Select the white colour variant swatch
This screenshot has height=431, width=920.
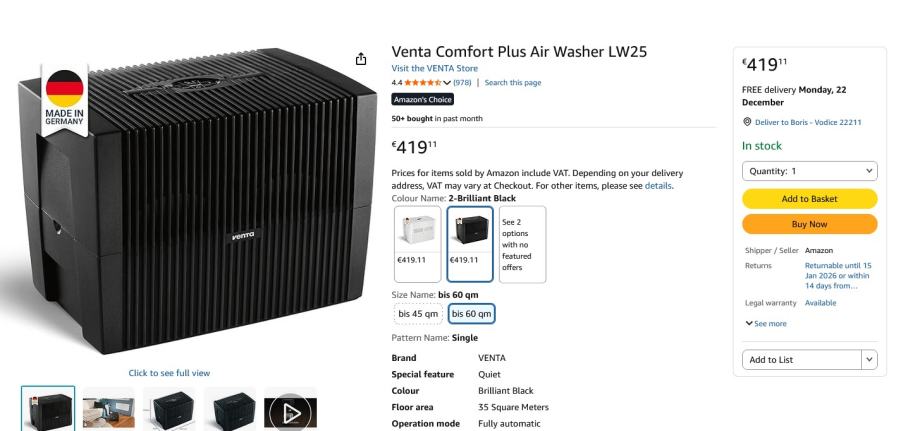(417, 244)
